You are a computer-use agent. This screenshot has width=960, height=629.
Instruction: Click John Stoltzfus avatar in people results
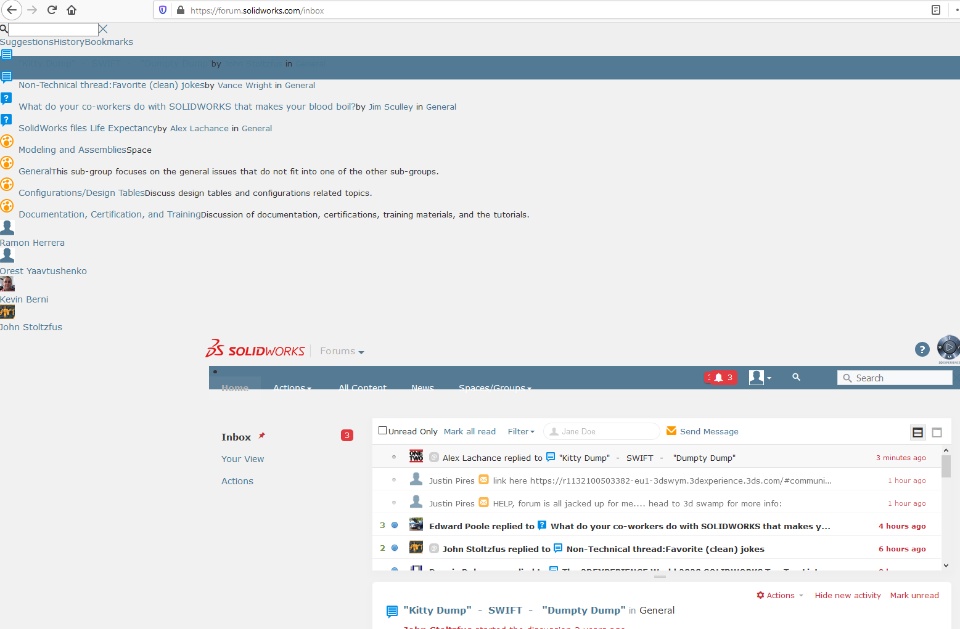[7, 312]
